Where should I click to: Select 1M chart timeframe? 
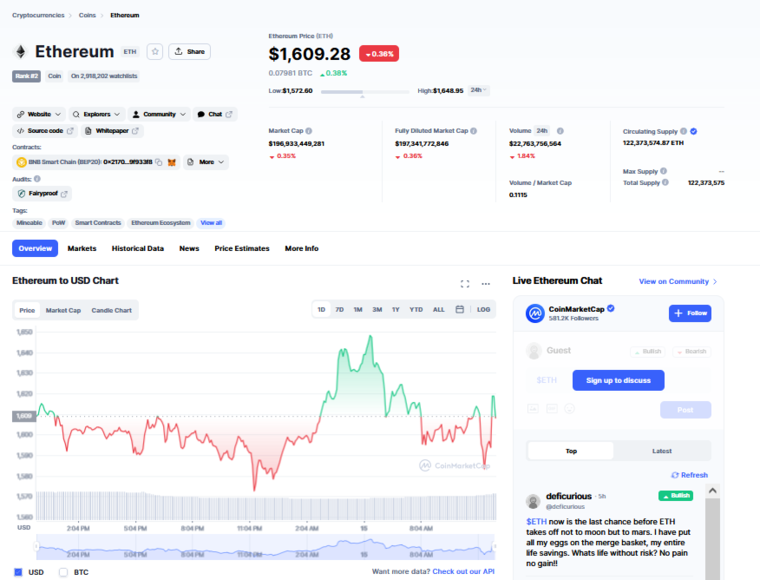pos(358,309)
